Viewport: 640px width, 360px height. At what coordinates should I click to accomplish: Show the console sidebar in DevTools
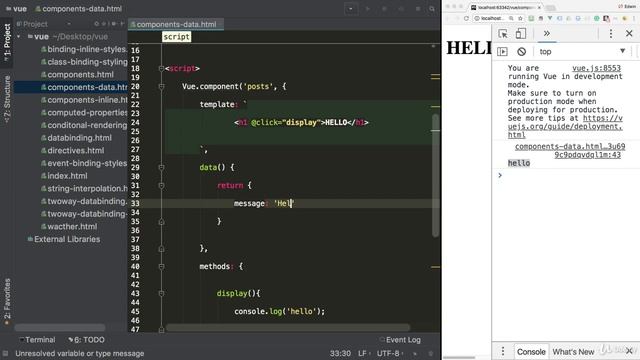coord(502,51)
